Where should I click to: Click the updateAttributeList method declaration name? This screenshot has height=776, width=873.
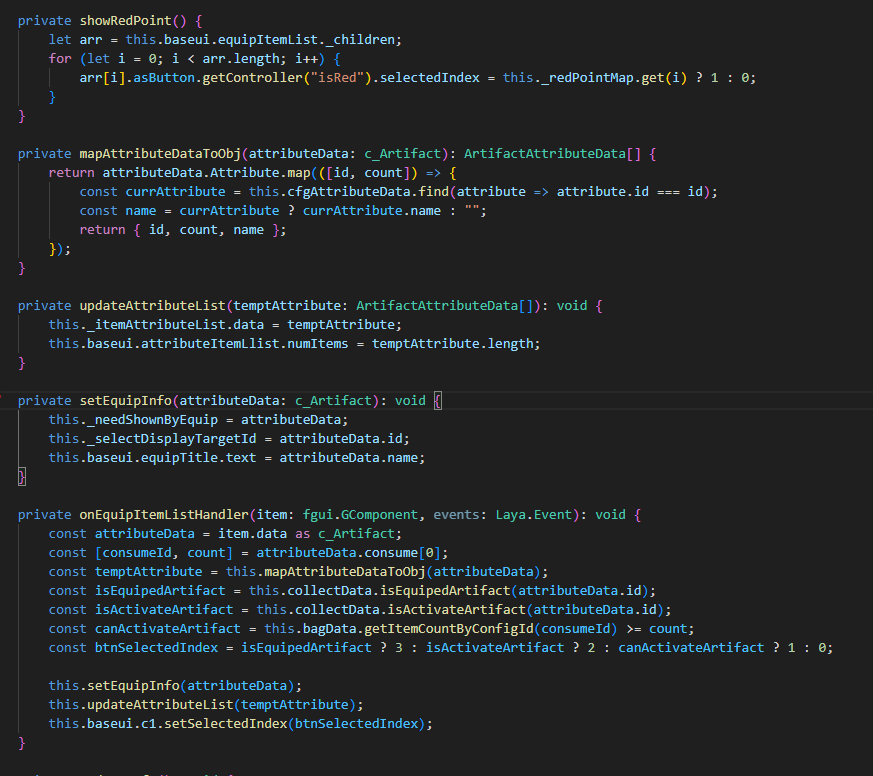[x=153, y=306]
